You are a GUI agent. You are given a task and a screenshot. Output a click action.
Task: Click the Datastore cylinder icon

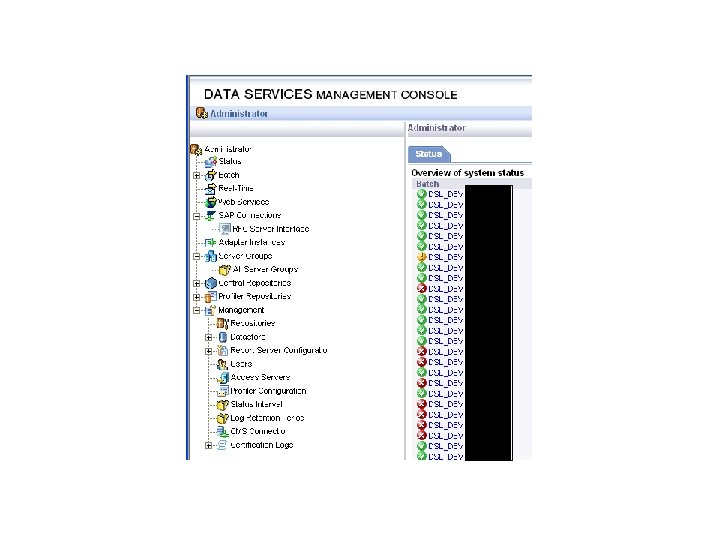(223, 337)
